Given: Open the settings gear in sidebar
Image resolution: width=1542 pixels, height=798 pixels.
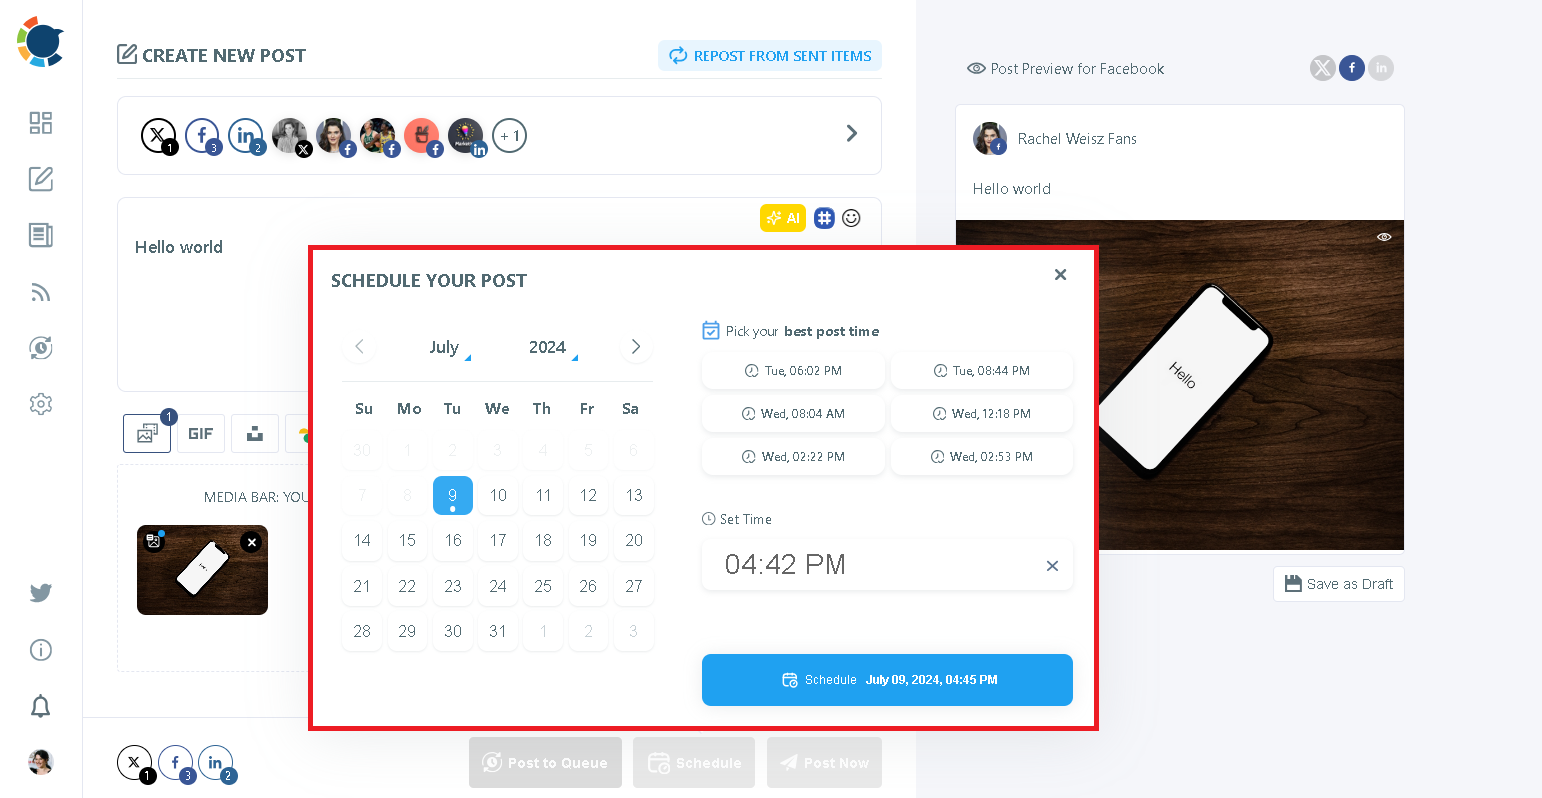Looking at the screenshot, I should (x=41, y=404).
